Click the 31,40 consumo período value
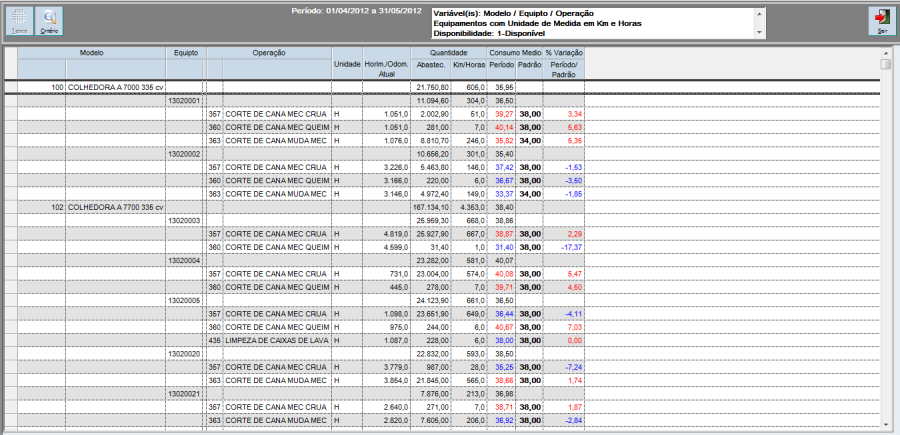 [x=501, y=247]
